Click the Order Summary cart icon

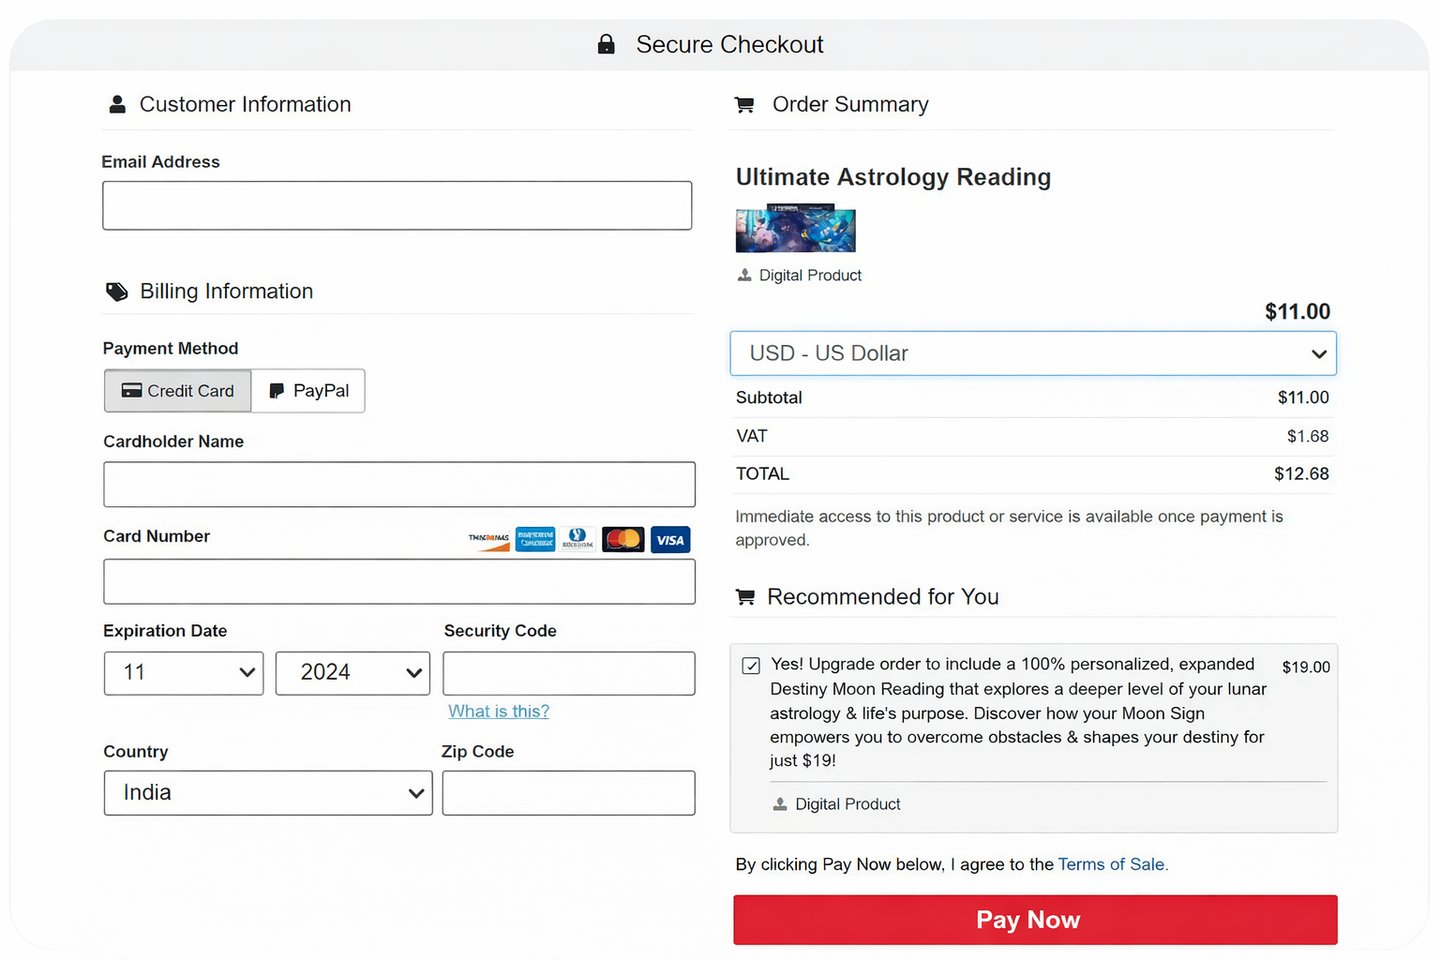pos(744,104)
